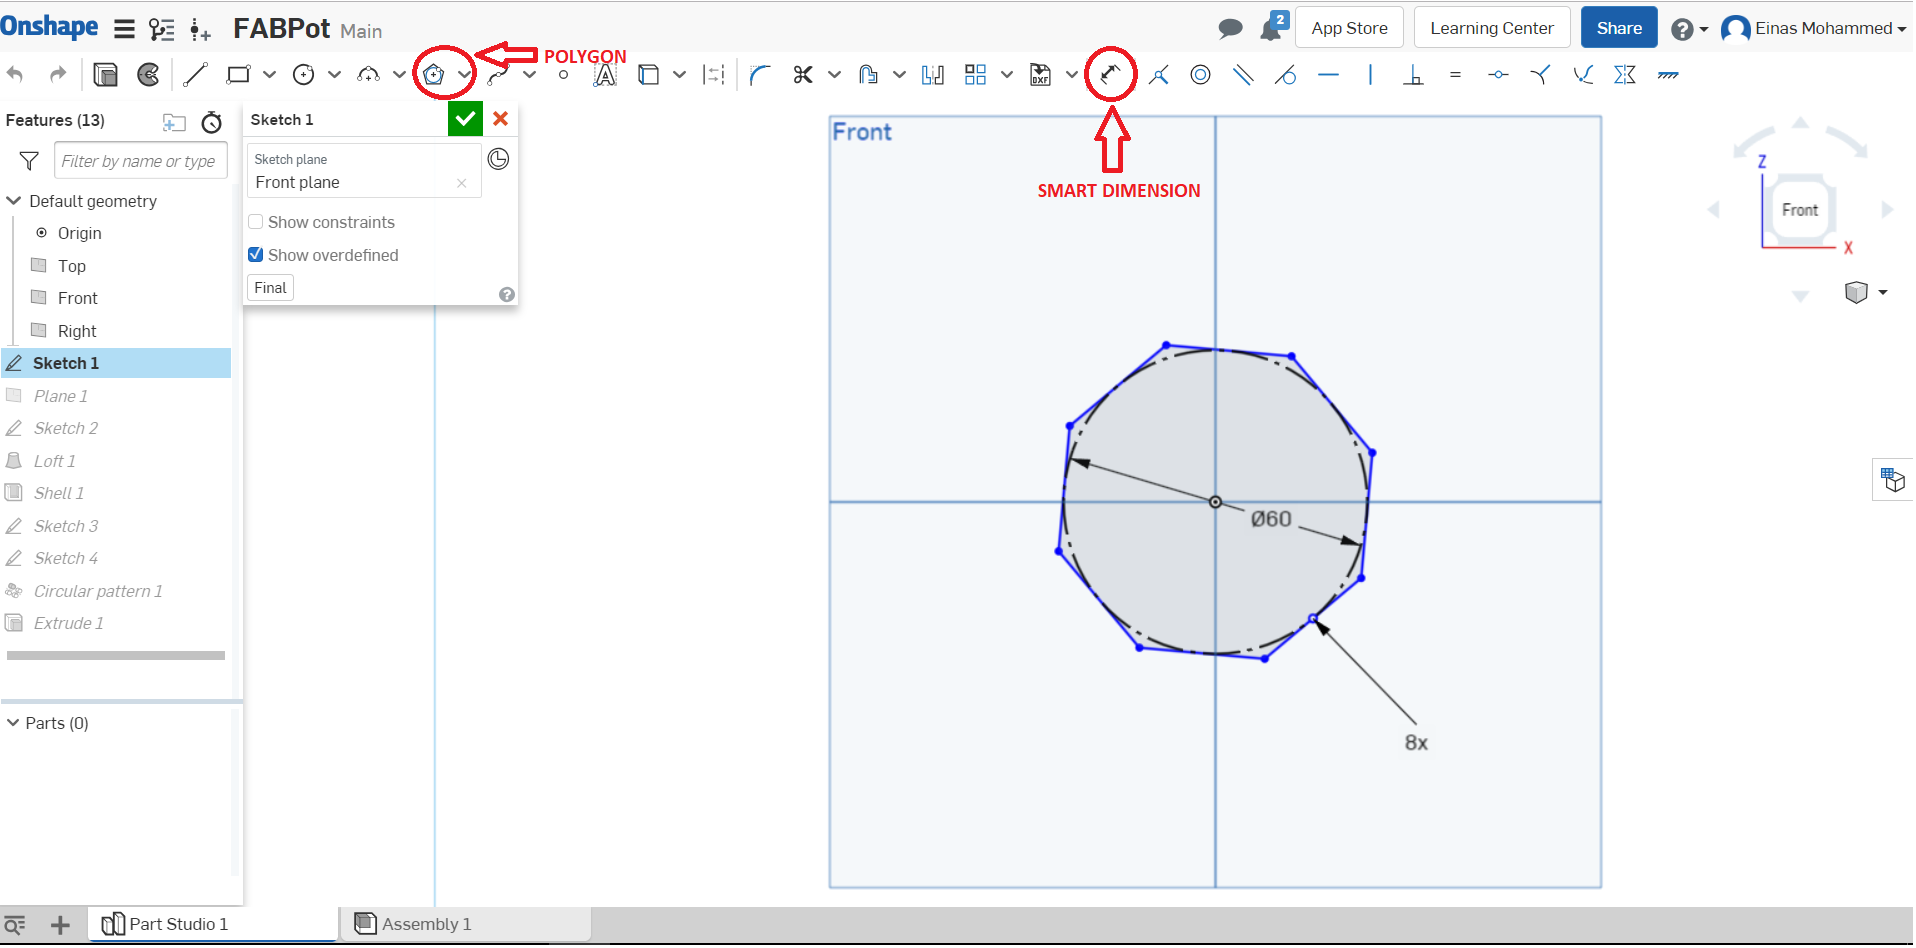The height and width of the screenshot is (948, 1916).
Task: Confirm Sketch 1 with the green checkmark
Action: [x=465, y=119]
